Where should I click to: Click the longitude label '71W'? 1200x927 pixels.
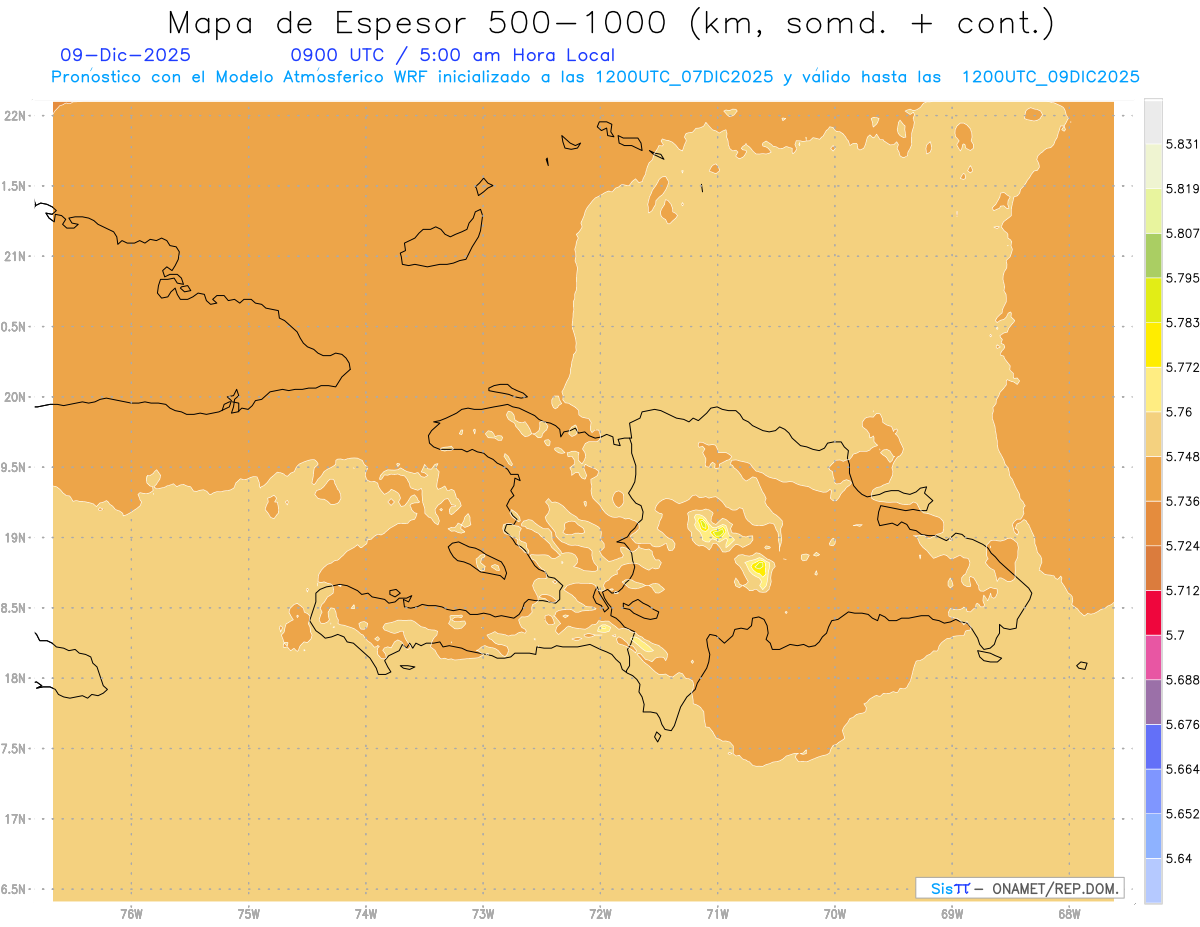coord(717,913)
